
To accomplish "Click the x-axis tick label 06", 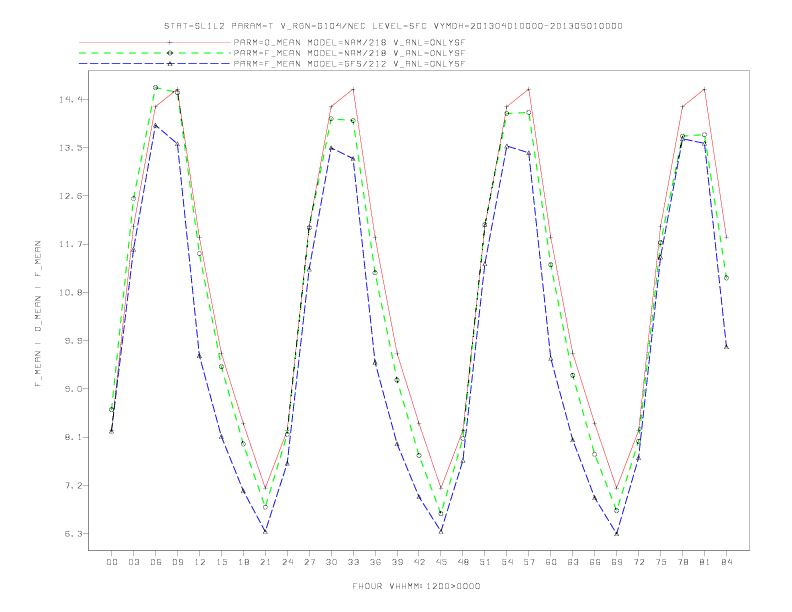I will click(x=156, y=562).
